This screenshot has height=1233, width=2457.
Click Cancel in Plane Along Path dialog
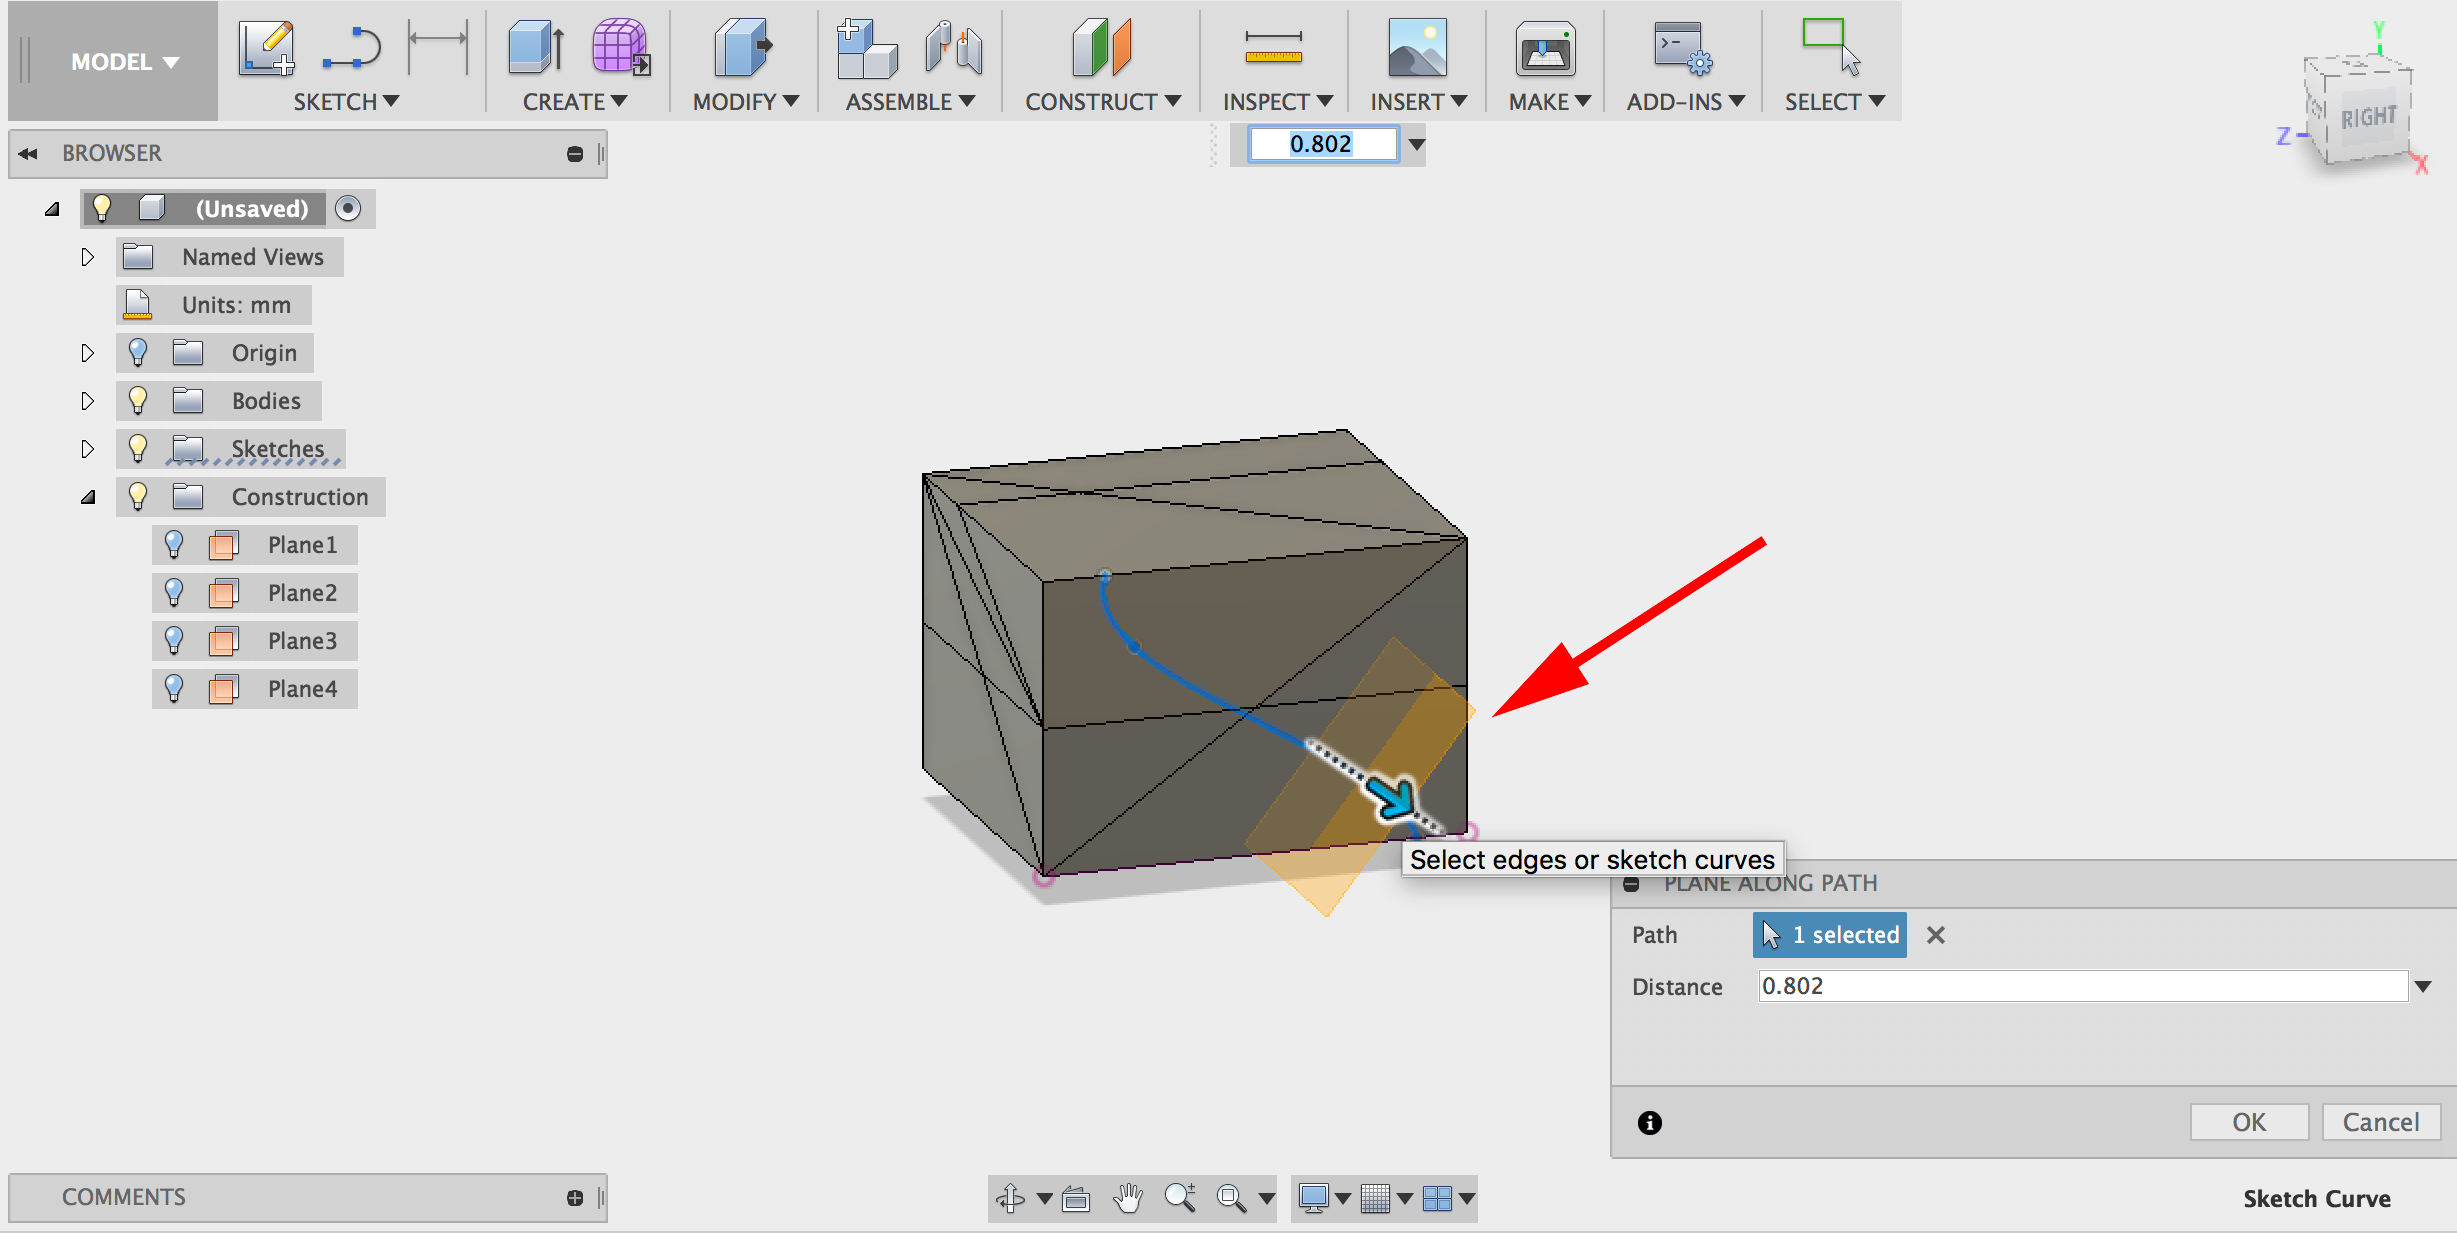pyautogui.click(x=2381, y=1122)
